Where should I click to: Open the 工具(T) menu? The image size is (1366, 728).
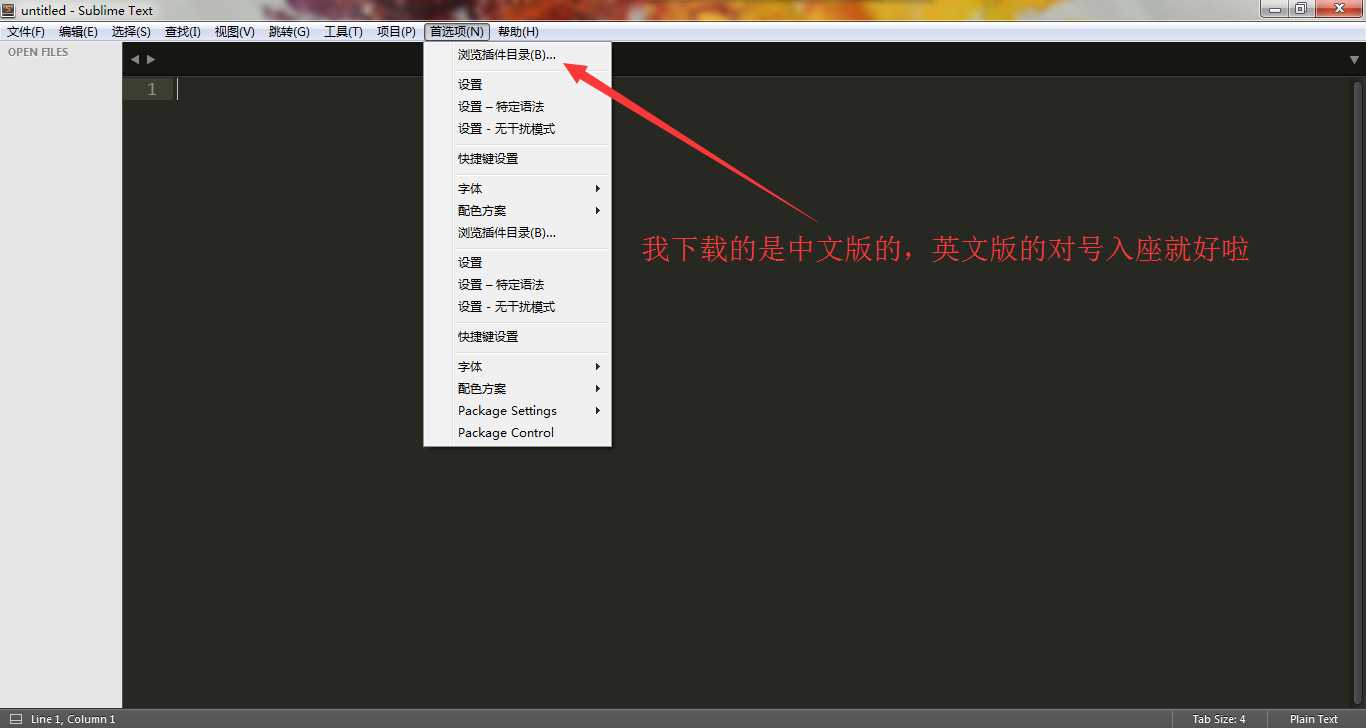coord(343,32)
